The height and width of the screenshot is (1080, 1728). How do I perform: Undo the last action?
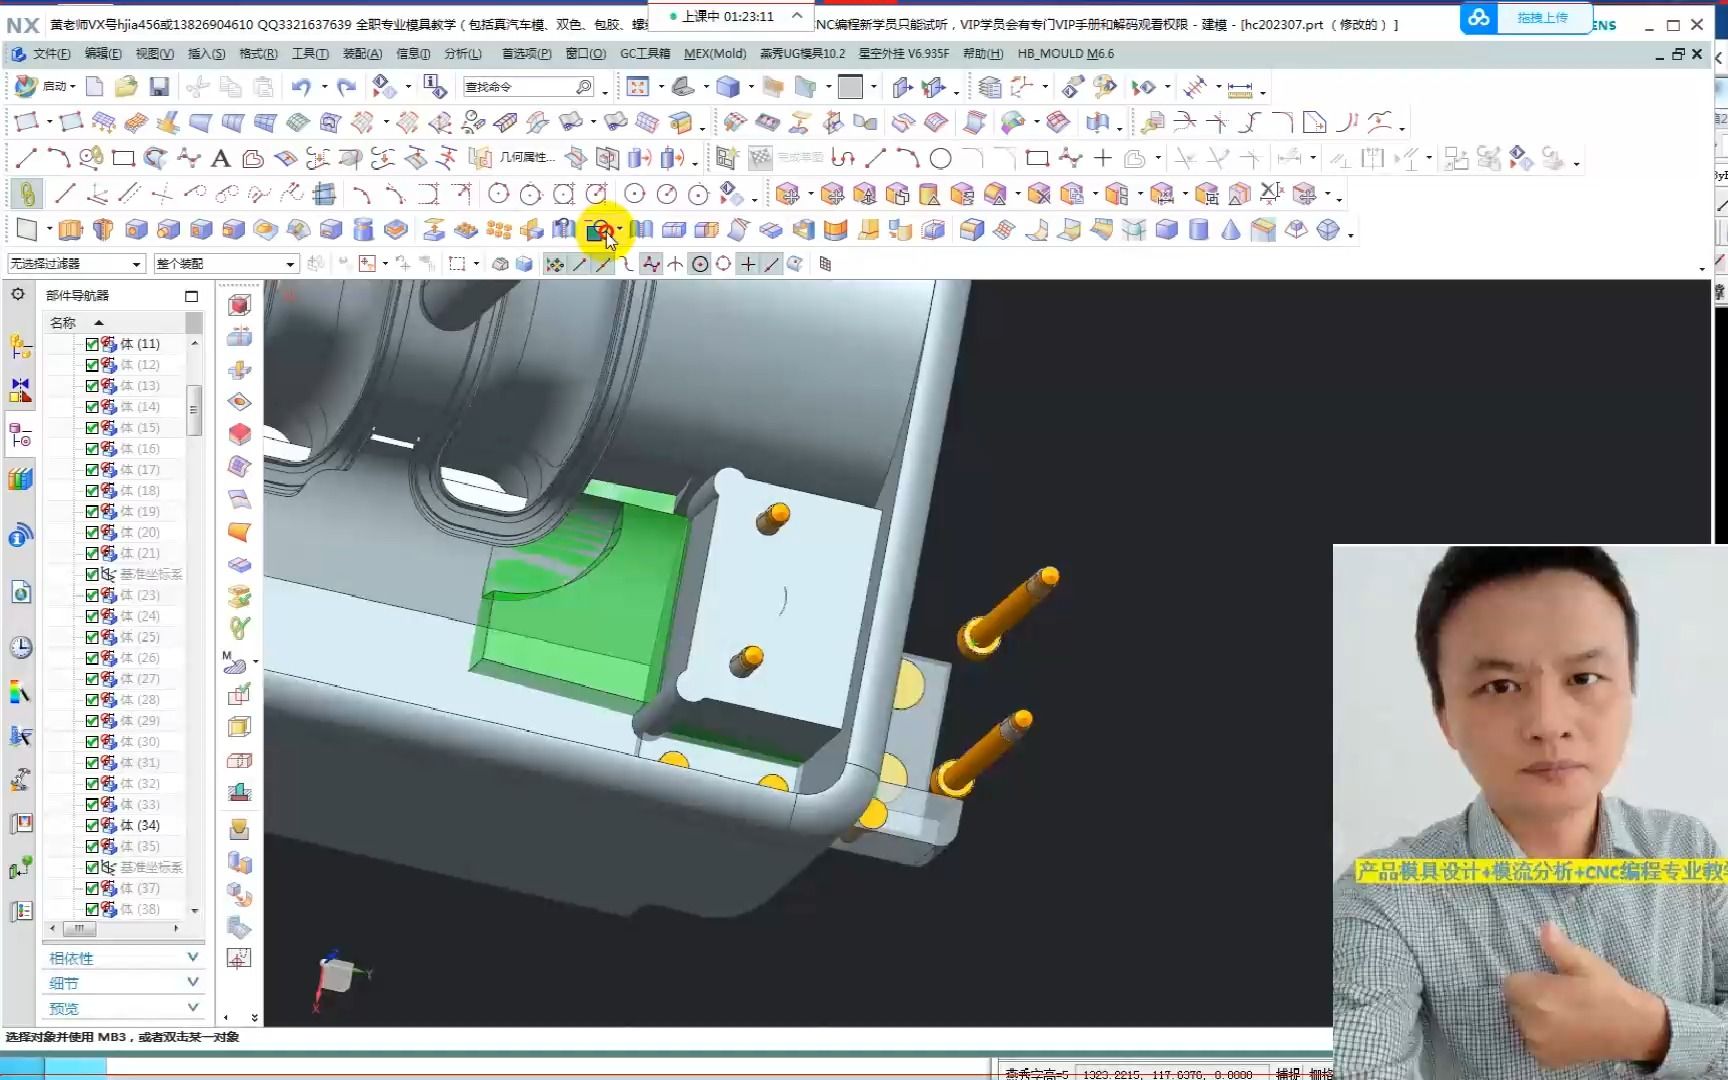click(301, 87)
